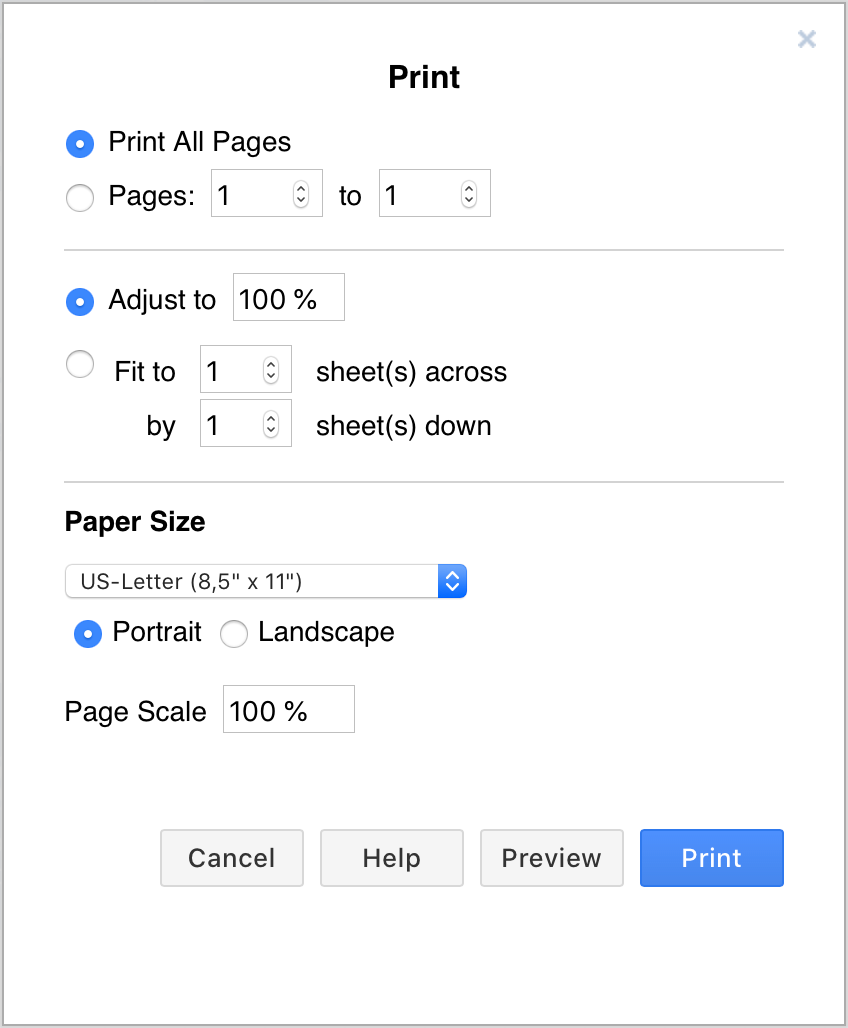Enable the Adjust to scaling option
The image size is (848, 1028).
pos(79,301)
